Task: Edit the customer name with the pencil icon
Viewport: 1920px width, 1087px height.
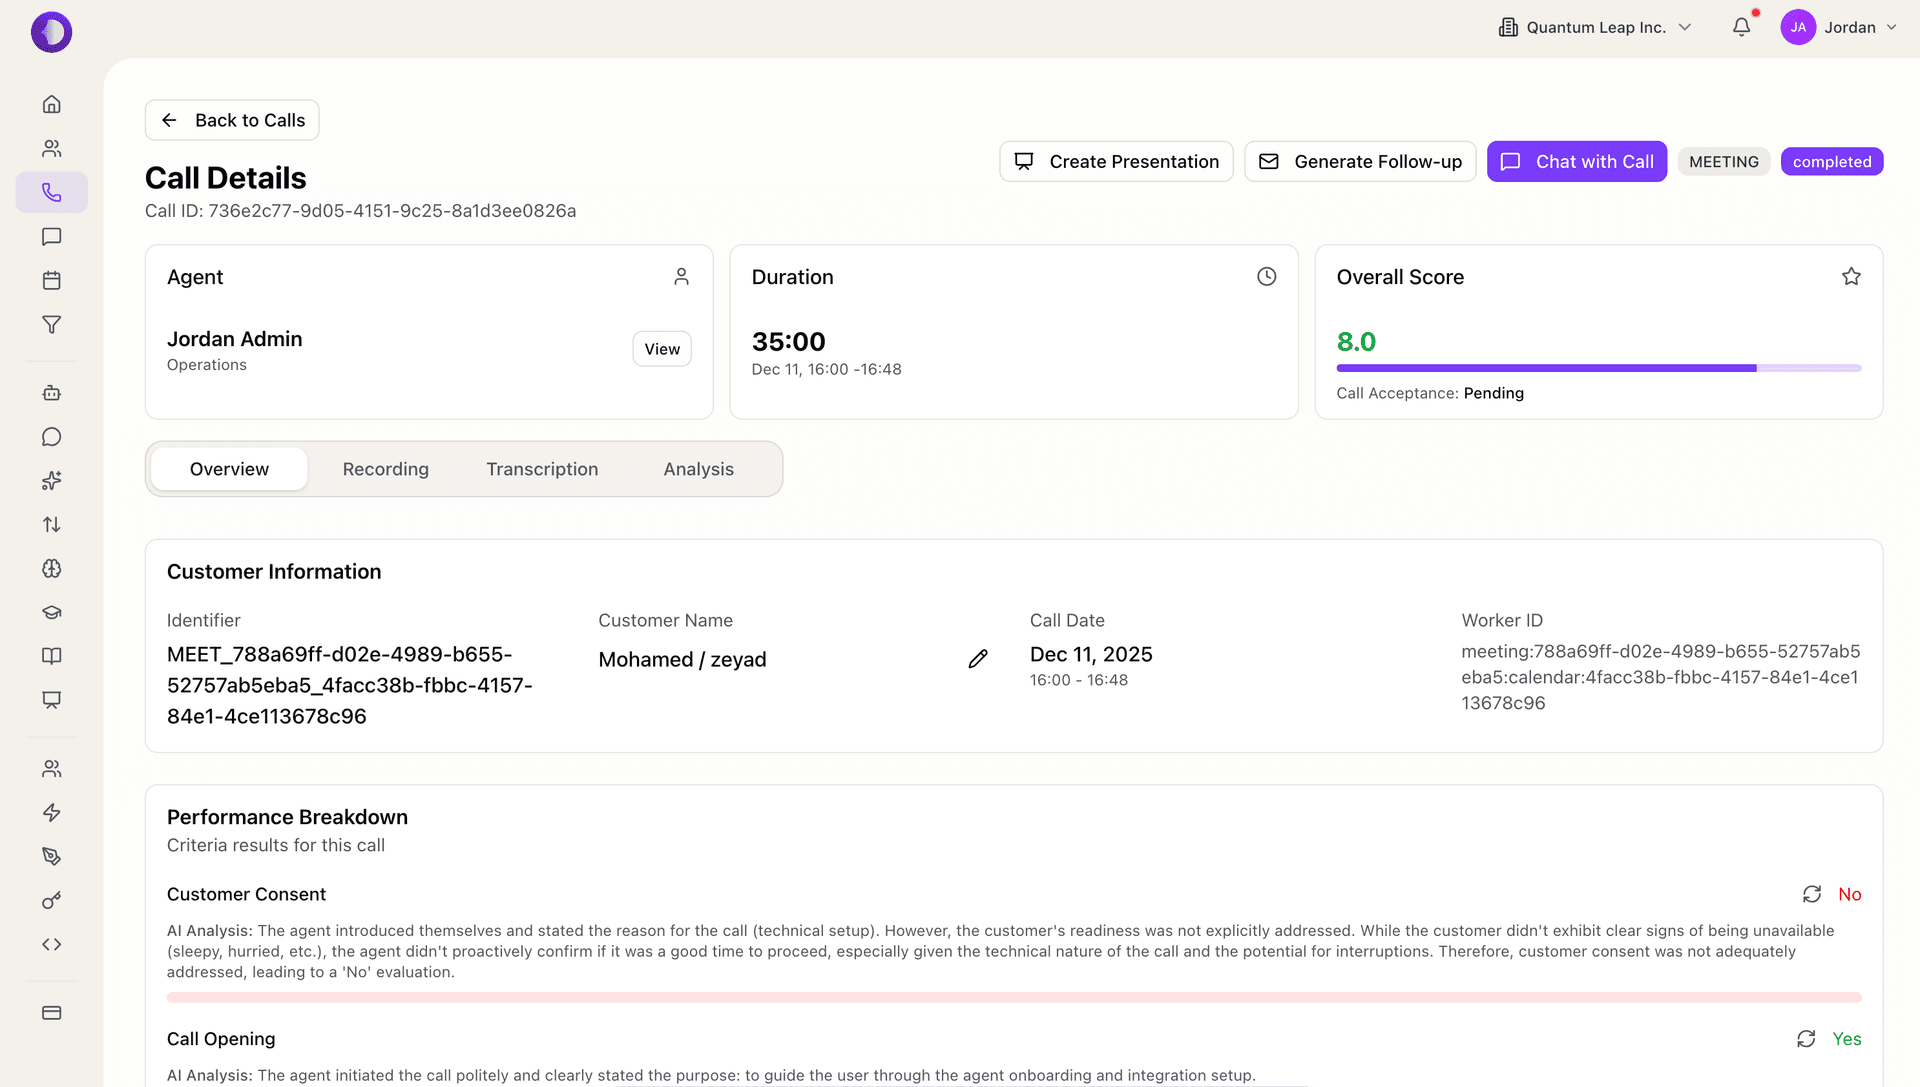Action: click(978, 658)
